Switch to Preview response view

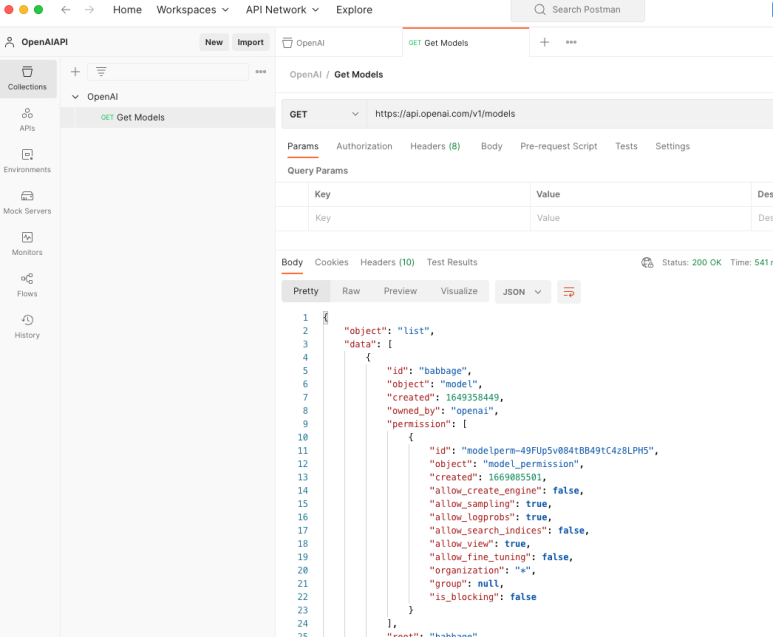(400, 291)
